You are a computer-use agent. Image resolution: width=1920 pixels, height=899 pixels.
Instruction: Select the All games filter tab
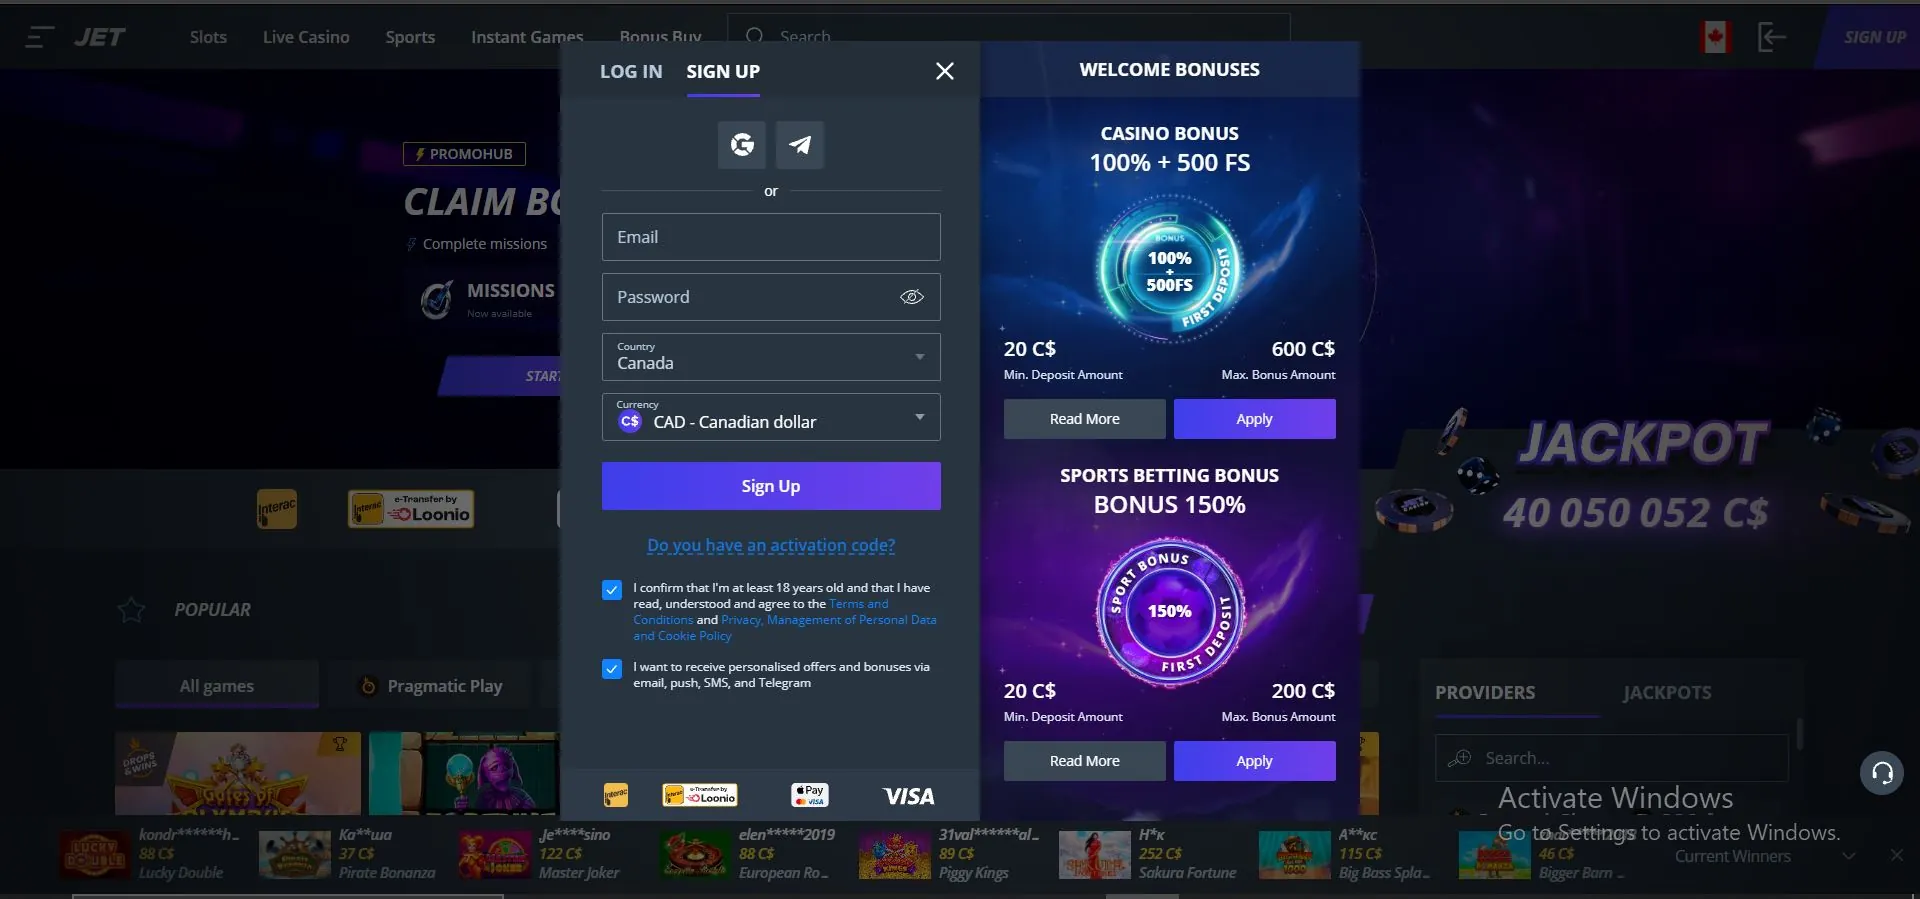(217, 685)
